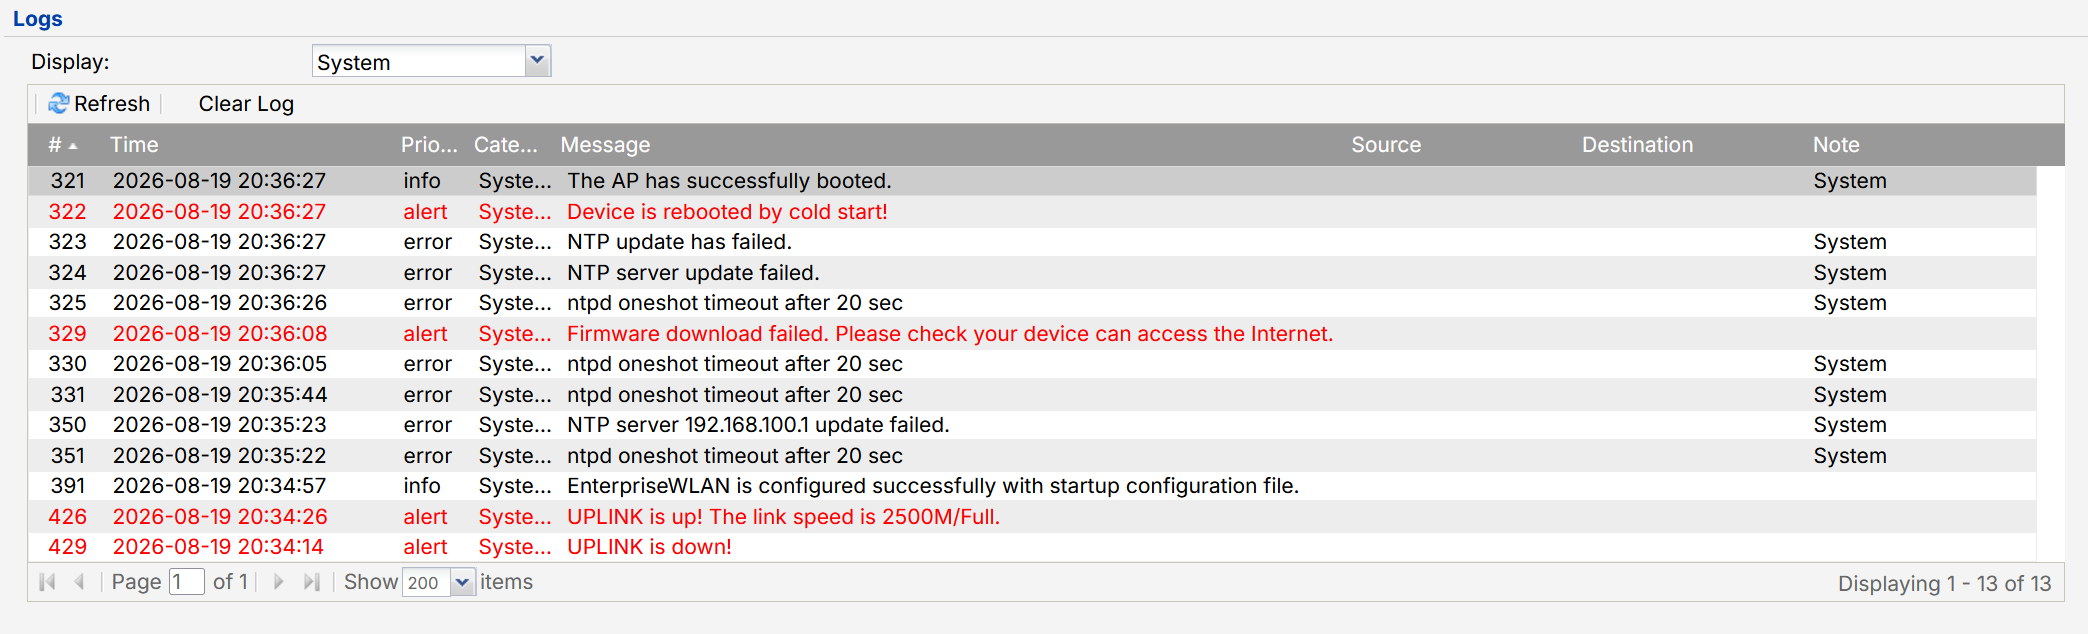The height and width of the screenshot is (634, 2088).
Task: Go to the previous page of logs
Action: (x=79, y=582)
